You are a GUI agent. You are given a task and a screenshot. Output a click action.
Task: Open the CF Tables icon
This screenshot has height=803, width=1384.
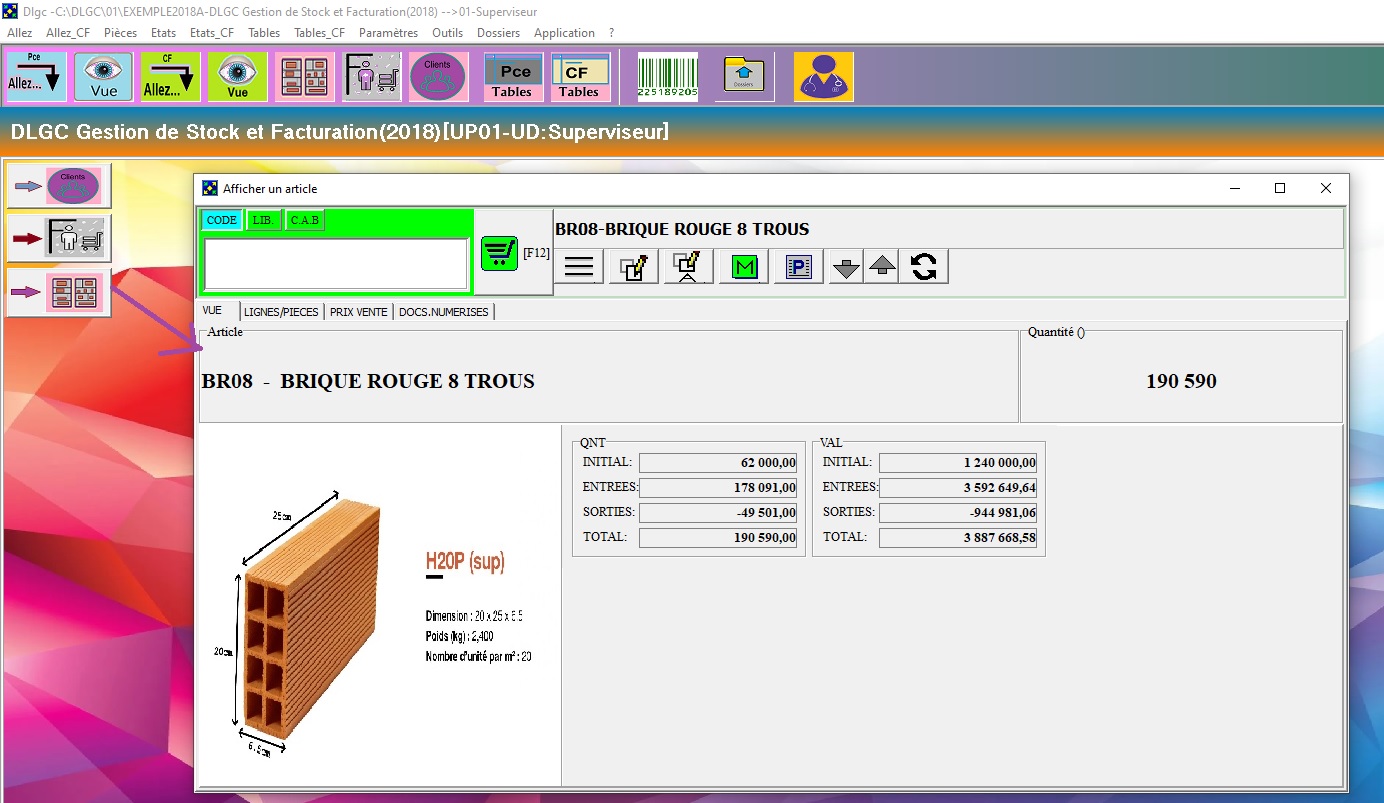click(580, 77)
